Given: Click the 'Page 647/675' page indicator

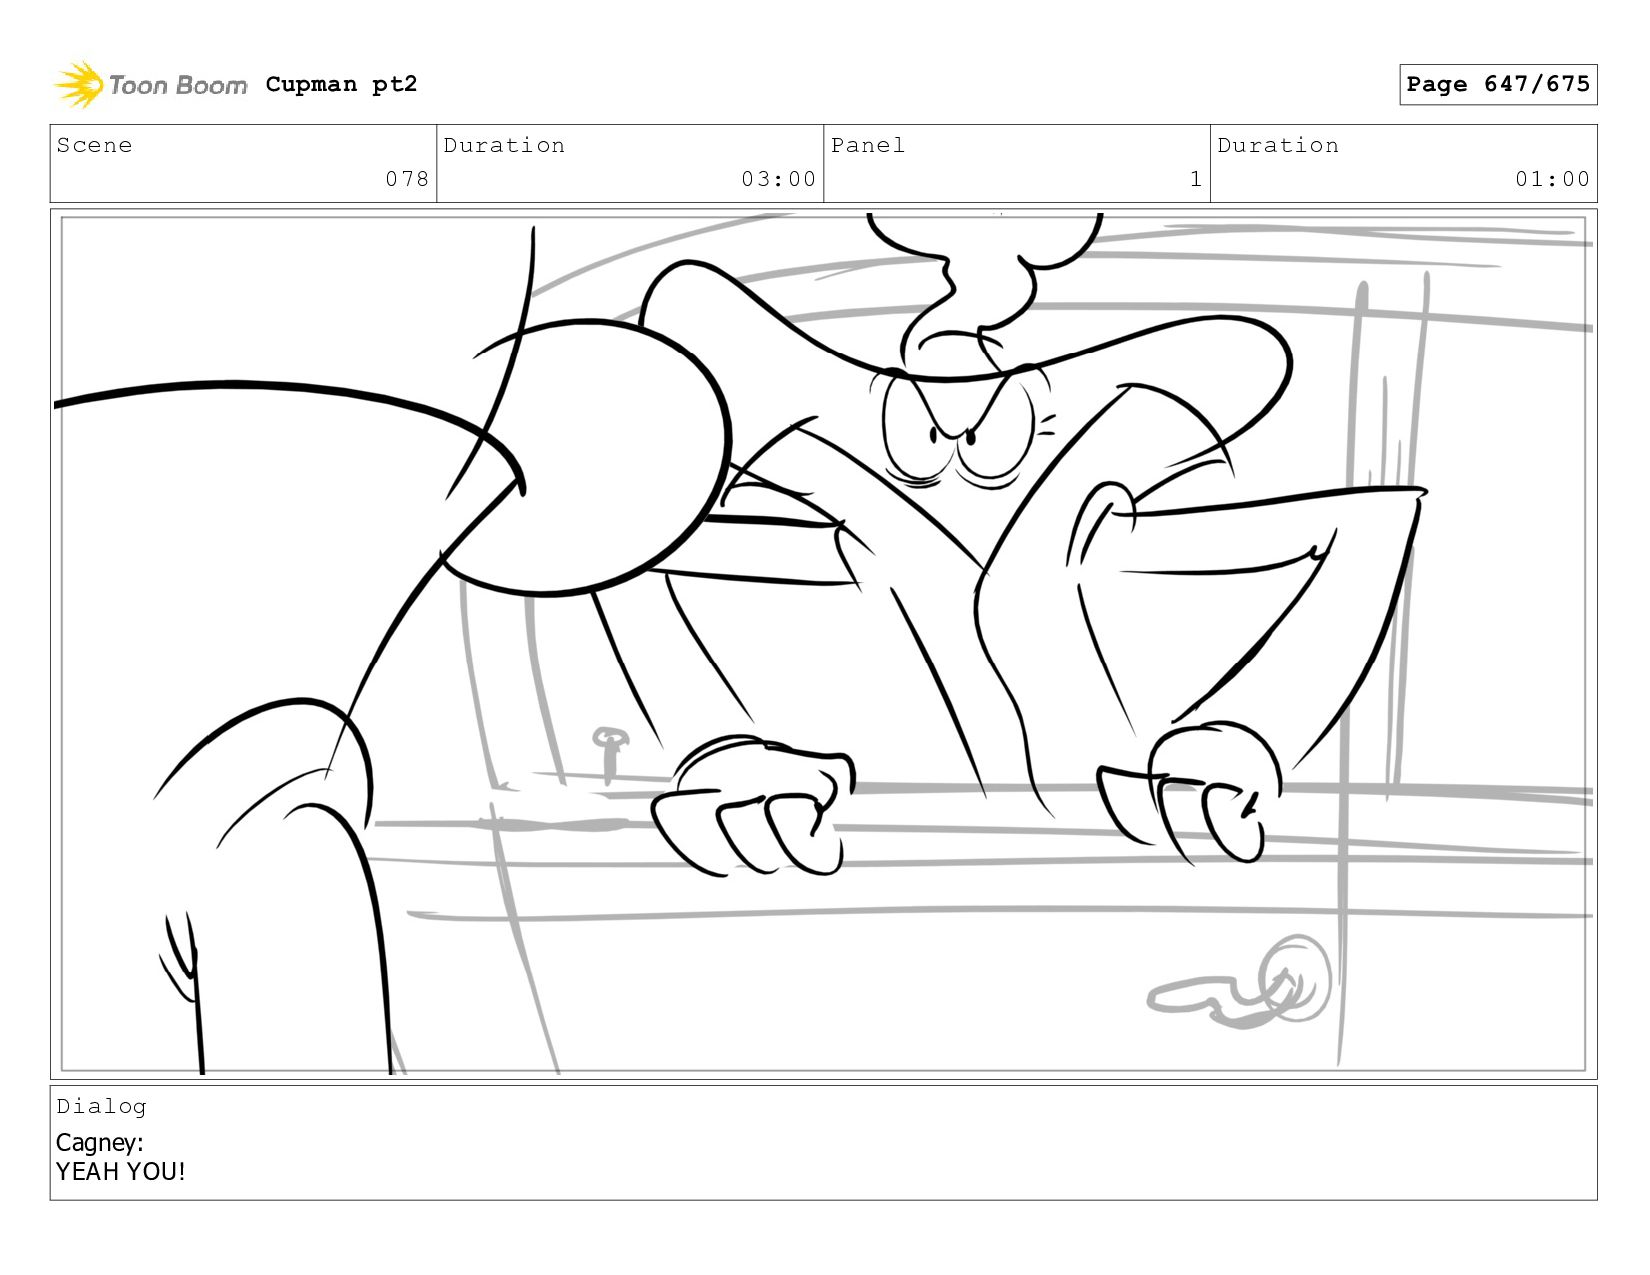Looking at the screenshot, I should click(x=1497, y=84).
